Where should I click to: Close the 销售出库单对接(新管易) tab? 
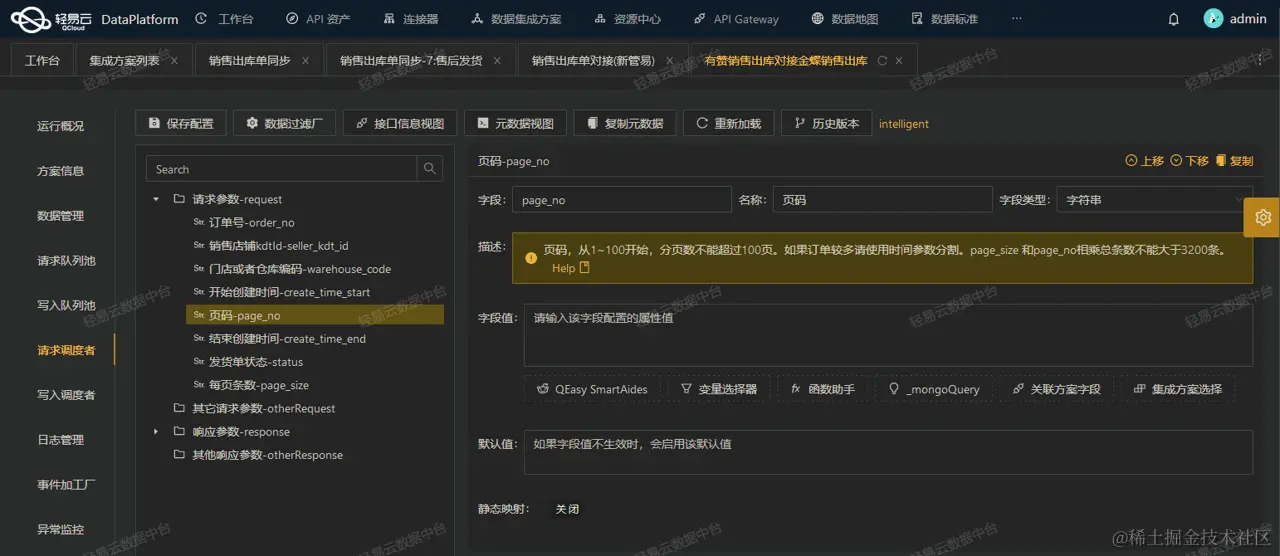669,61
